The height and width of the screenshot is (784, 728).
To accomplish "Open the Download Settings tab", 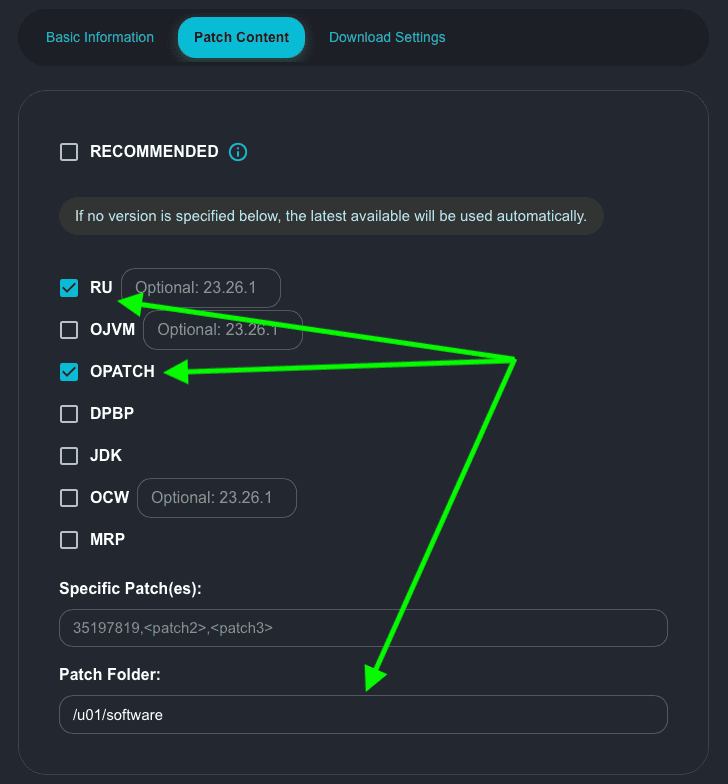I will click(x=387, y=38).
